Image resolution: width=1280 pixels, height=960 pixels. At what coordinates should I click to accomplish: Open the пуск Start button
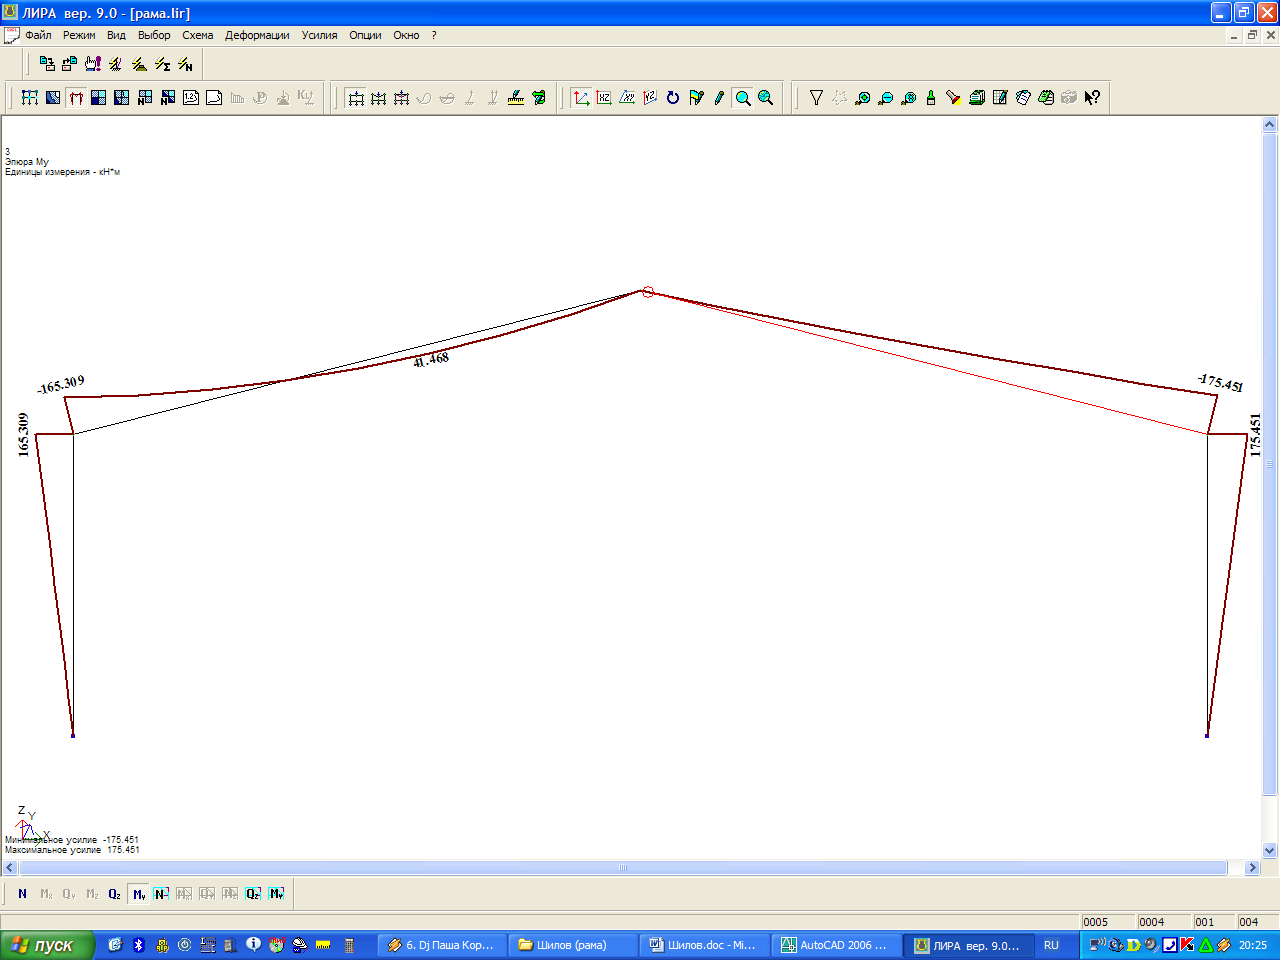(x=47, y=945)
